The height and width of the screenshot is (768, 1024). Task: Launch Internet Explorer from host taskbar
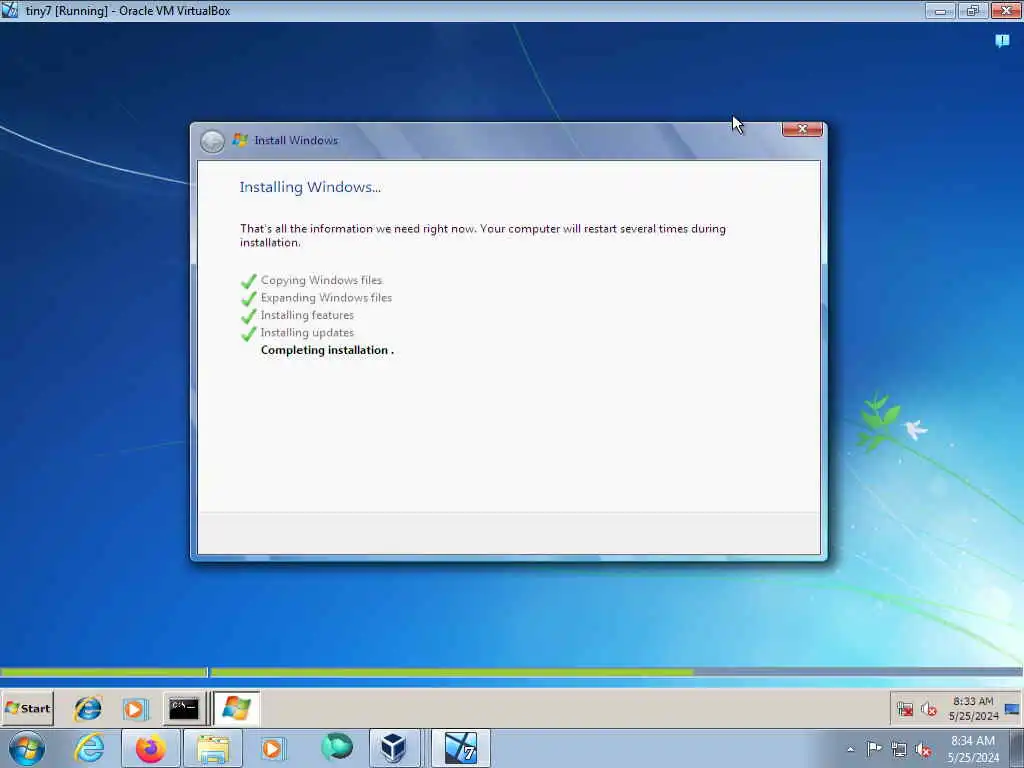tap(89, 748)
